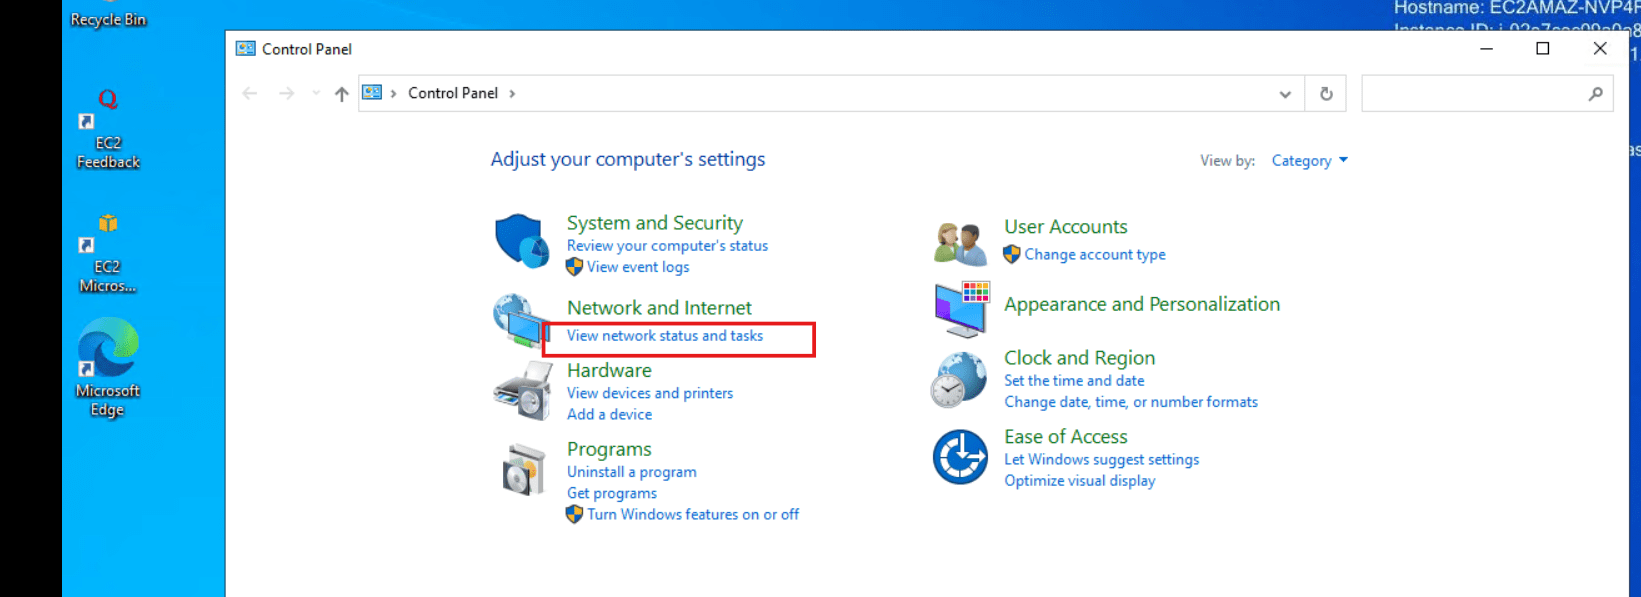Screen dimensions: 1641x597
Task: Click the search magnifier icon
Action: [1595, 94]
